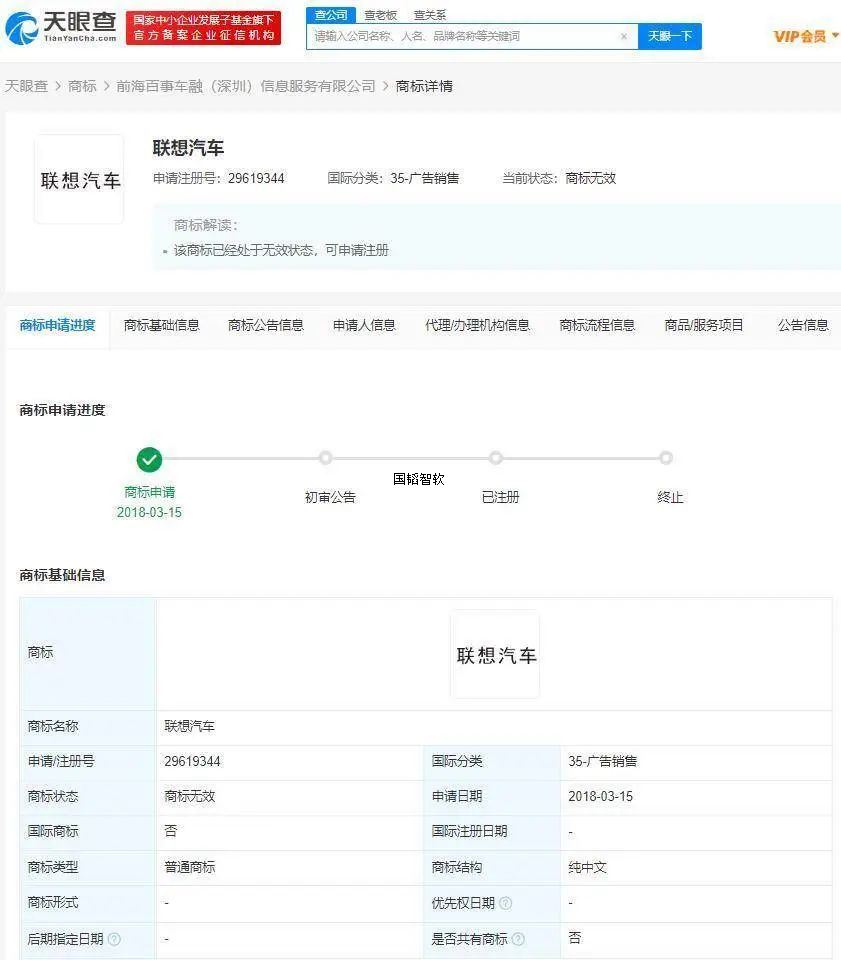Click the table cell 29619344
The height and width of the screenshot is (960, 841).
pos(192,762)
